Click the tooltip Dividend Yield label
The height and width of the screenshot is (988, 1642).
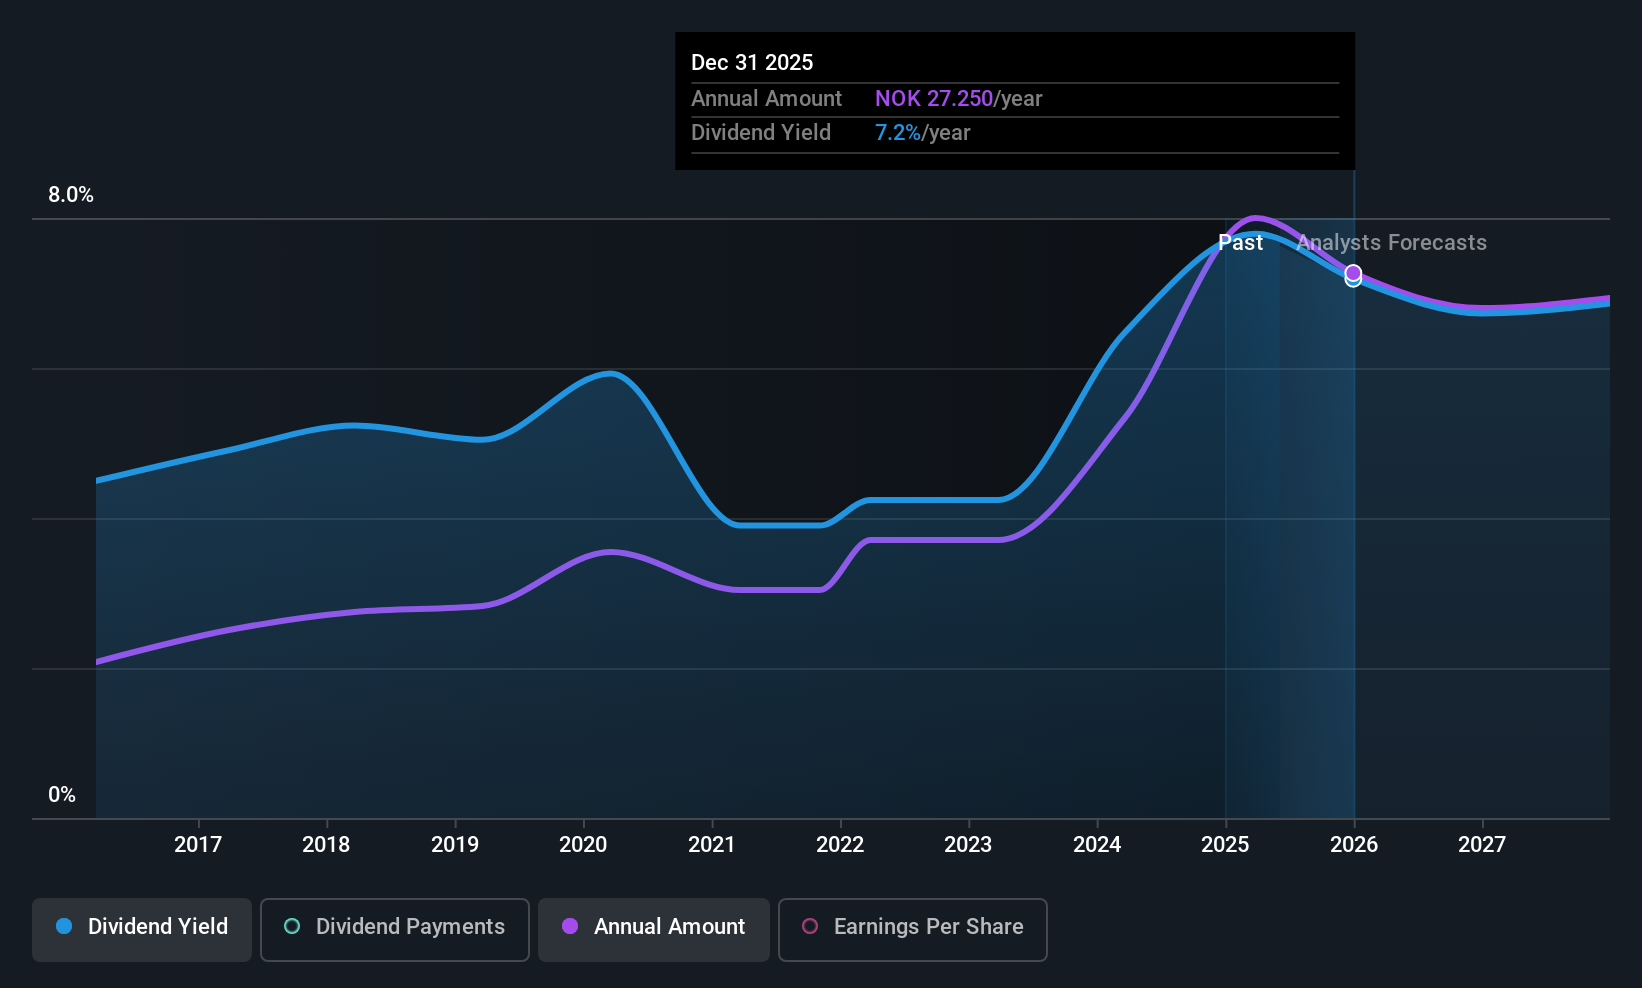[x=761, y=133]
